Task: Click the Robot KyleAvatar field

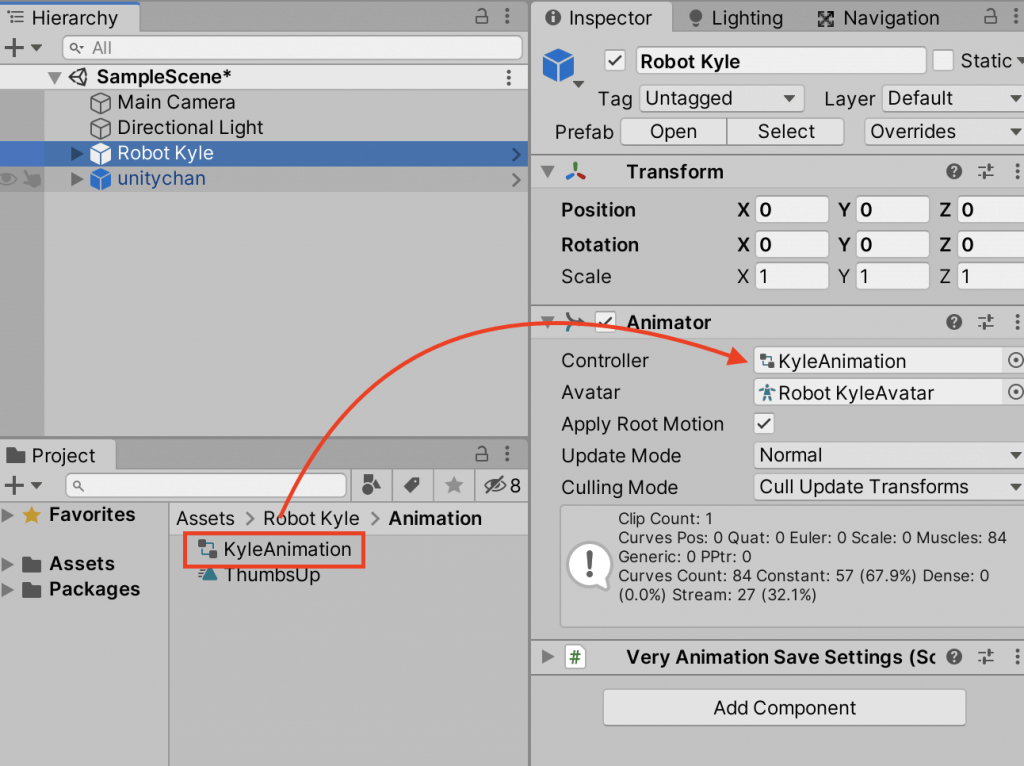Action: point(878,392)
